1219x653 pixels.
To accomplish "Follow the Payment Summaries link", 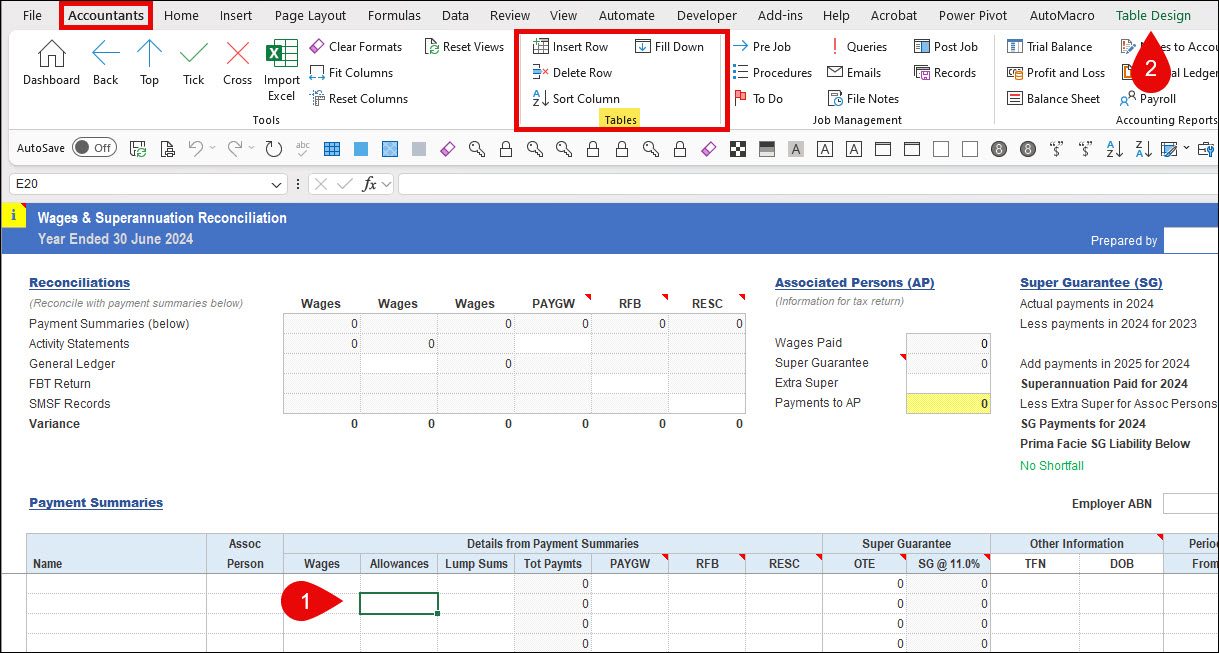I will tap(96, 503).
